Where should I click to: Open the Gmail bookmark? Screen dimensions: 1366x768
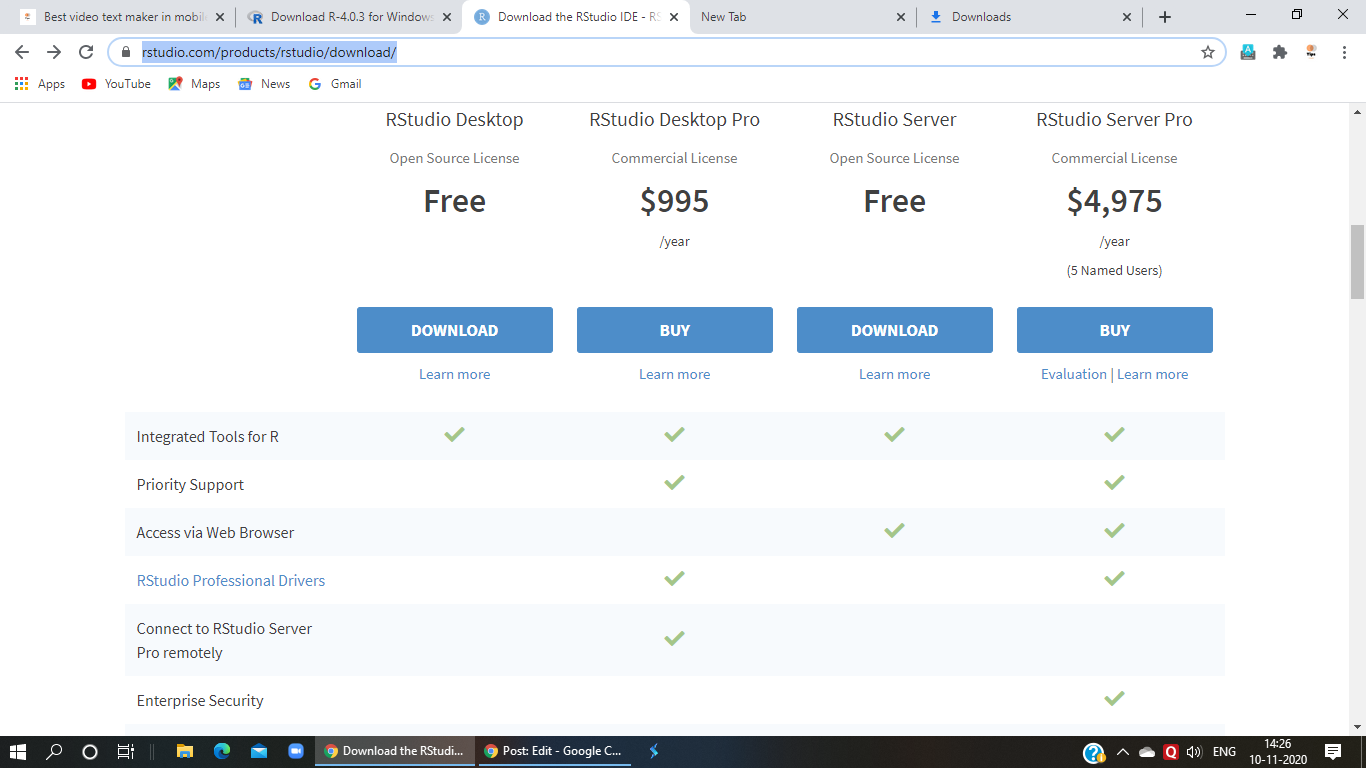click(335, 84)
